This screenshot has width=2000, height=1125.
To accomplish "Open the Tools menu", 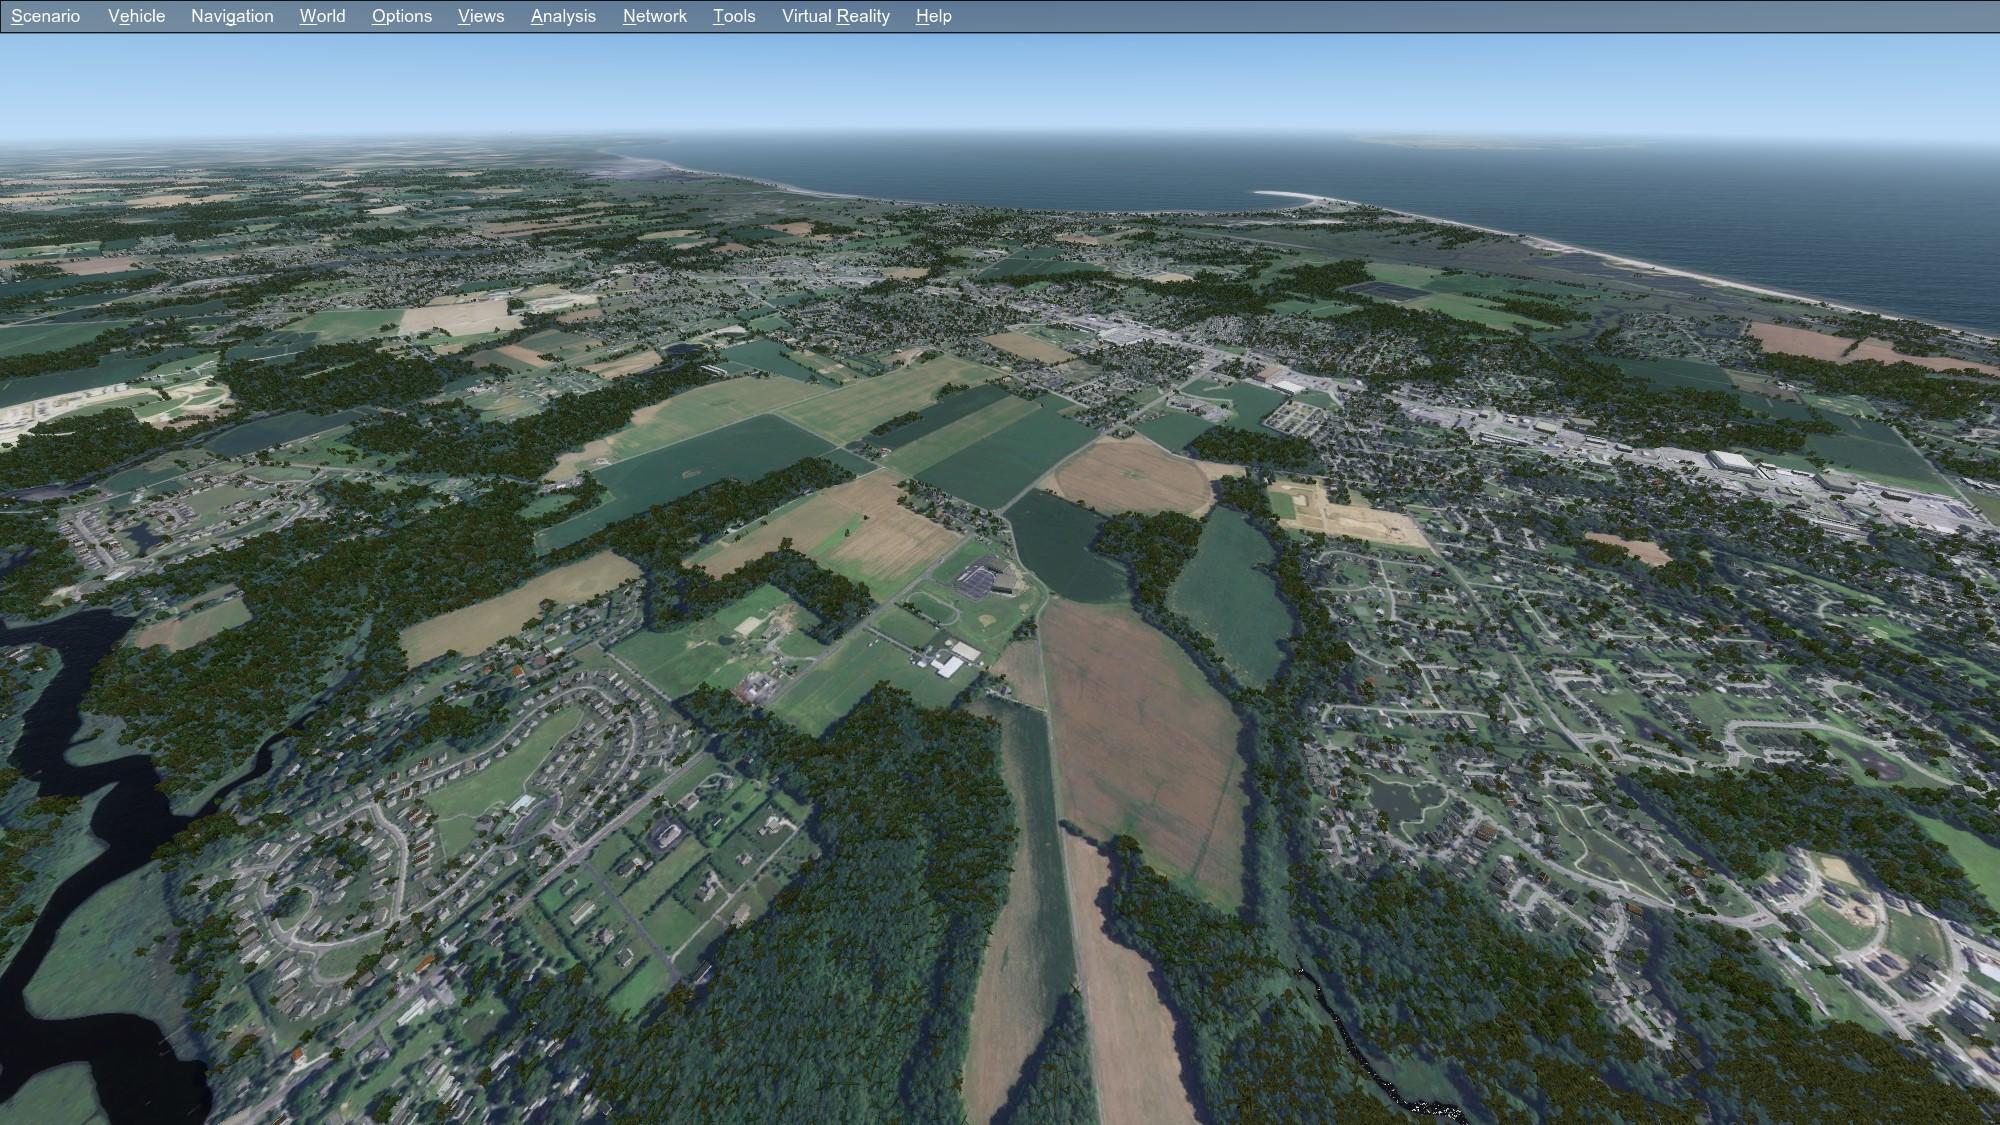I will [x=734, y=16].
